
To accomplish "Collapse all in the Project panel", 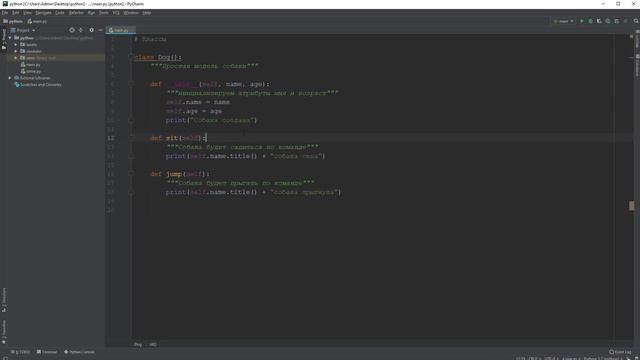I will tap(81, 30).
